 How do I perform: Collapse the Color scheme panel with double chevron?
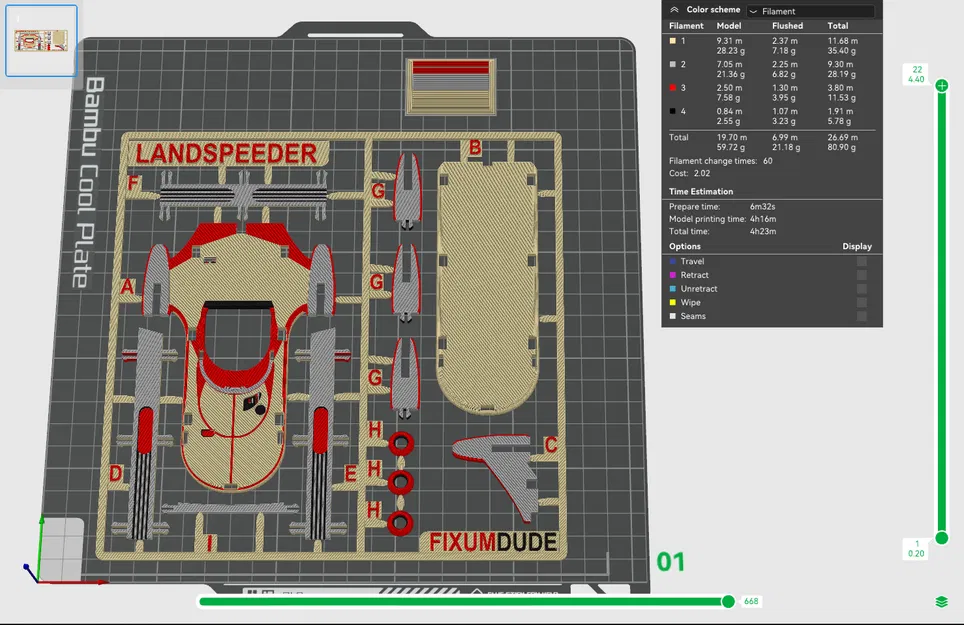[674, 10]
